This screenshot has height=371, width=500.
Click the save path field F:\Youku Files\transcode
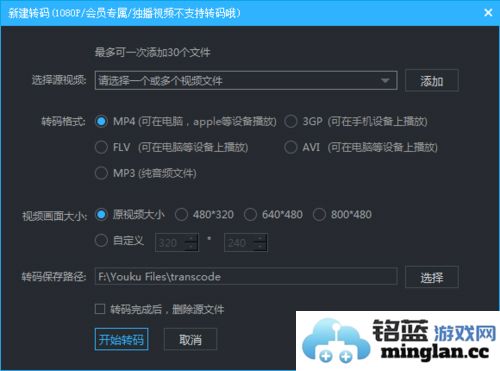(x=246, y=276)
